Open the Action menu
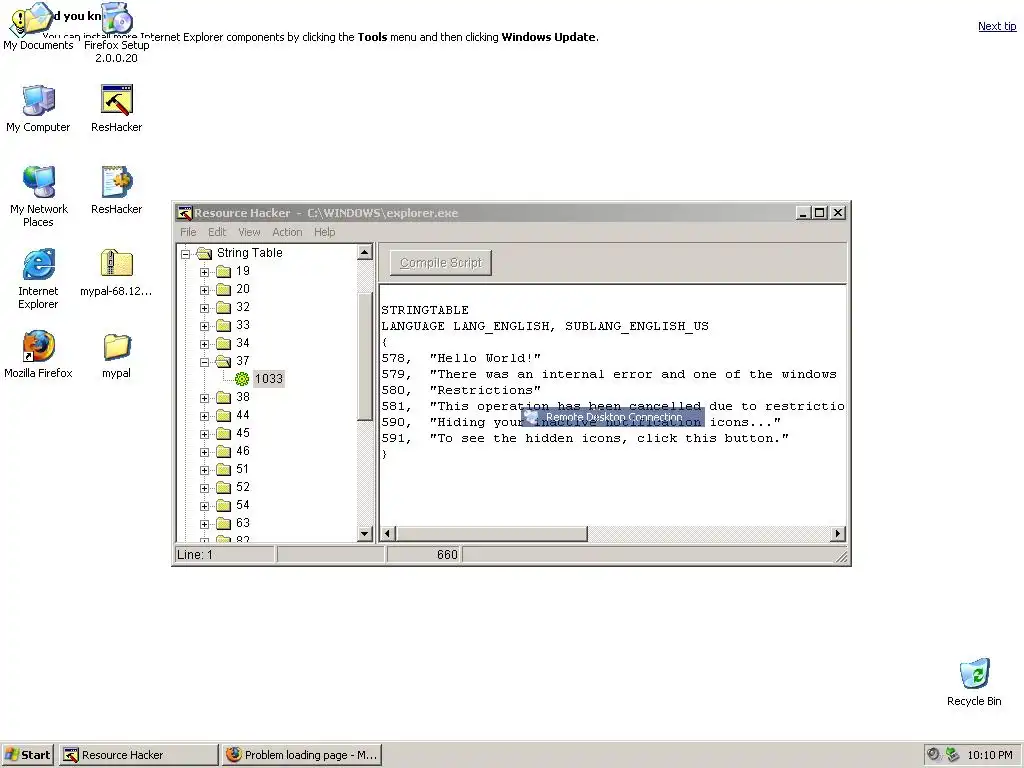This screenshot has width=1024, height=768. point(287,232)
